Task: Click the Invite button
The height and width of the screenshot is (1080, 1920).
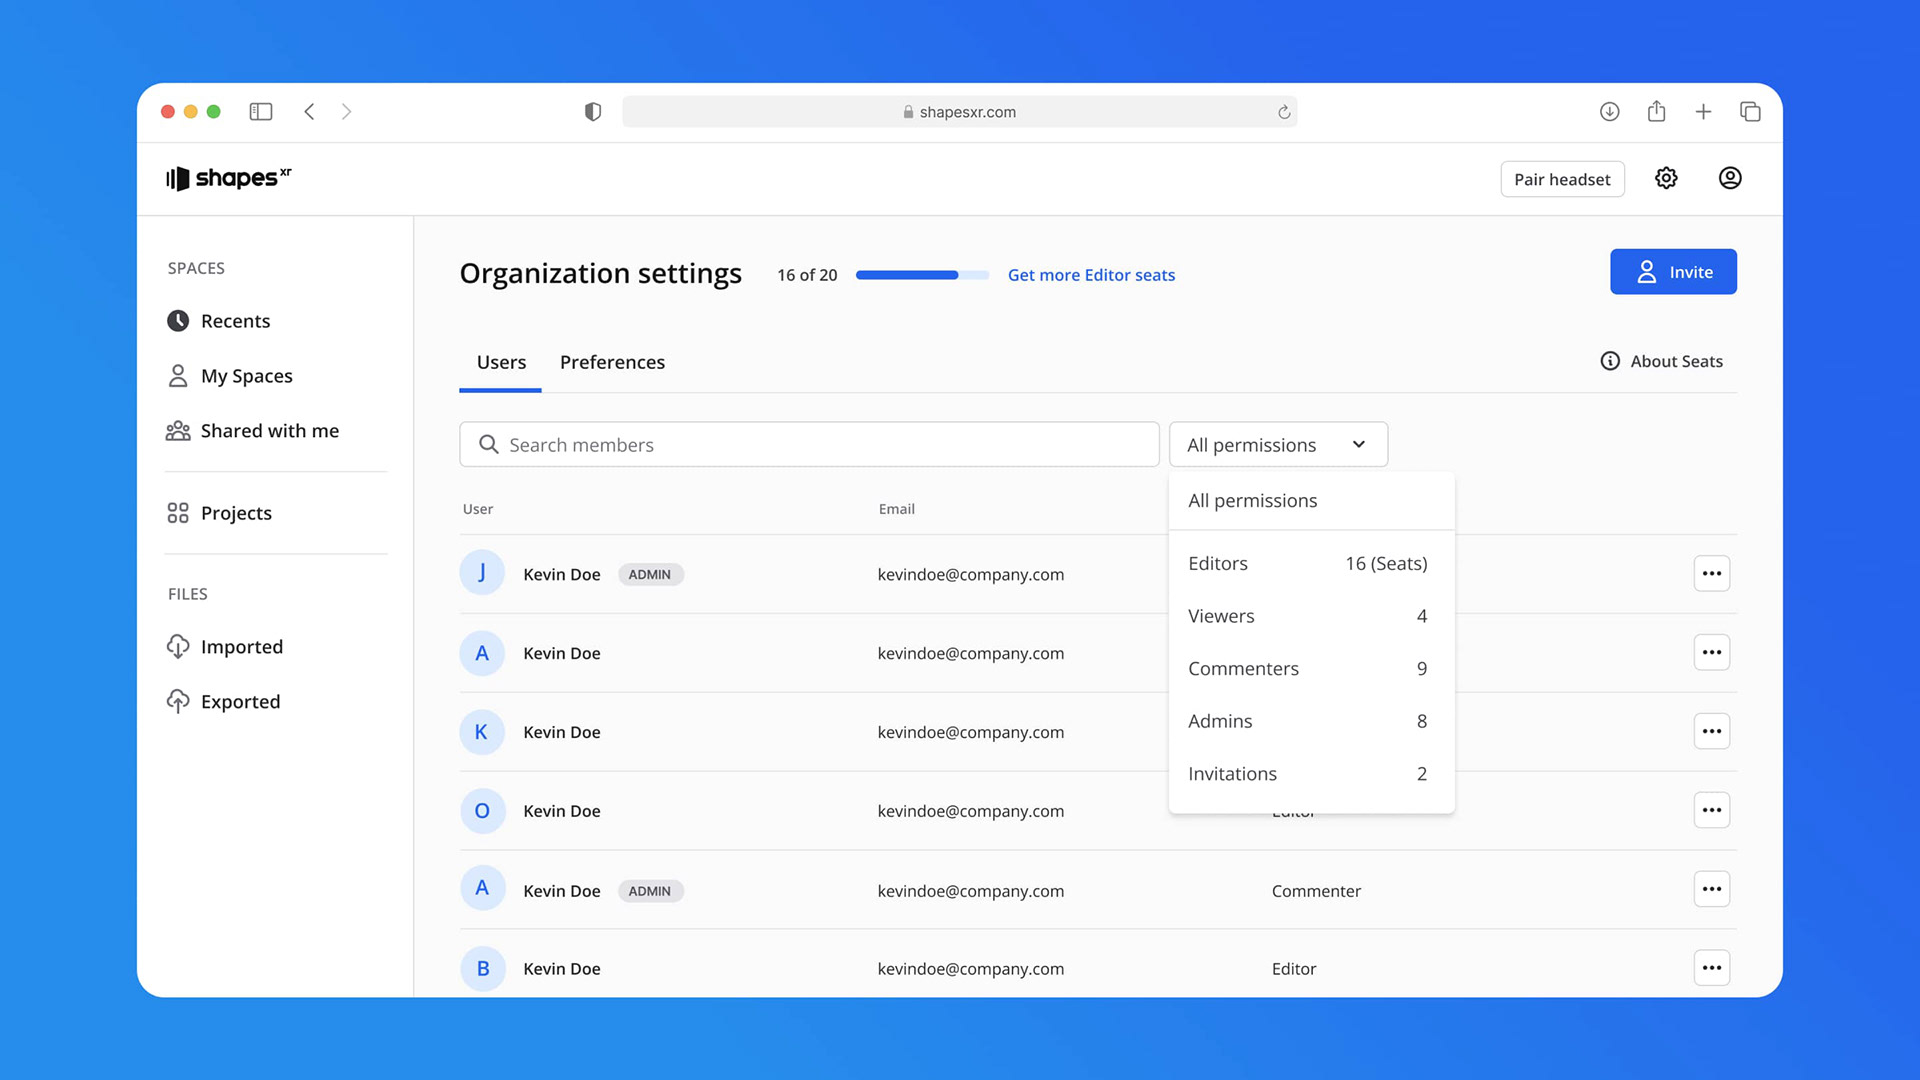Action: coord(1673,272)
